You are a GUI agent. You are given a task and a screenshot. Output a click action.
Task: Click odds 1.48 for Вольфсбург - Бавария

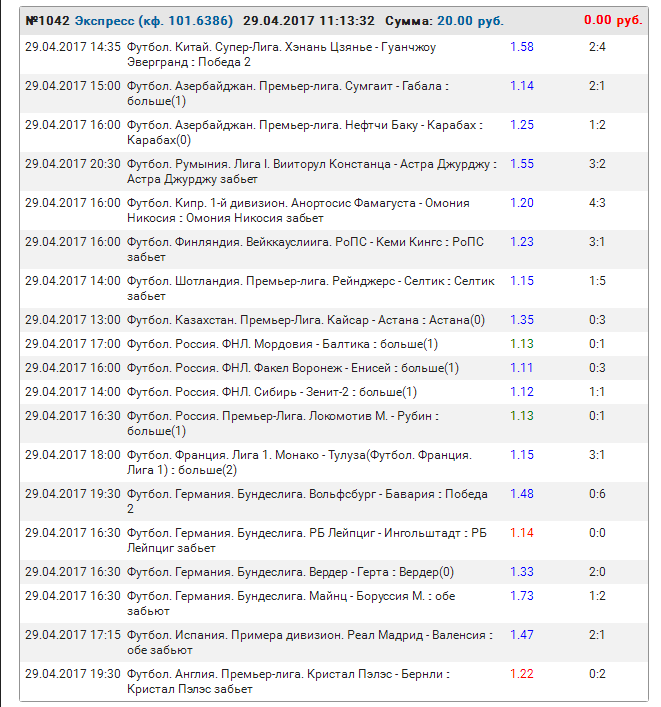(x=522, y=494)
